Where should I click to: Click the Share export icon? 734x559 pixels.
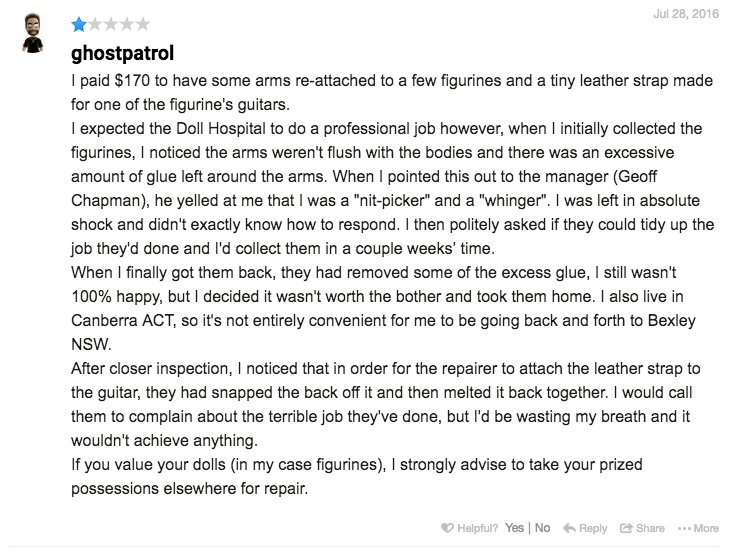click(x=626, y=528)
